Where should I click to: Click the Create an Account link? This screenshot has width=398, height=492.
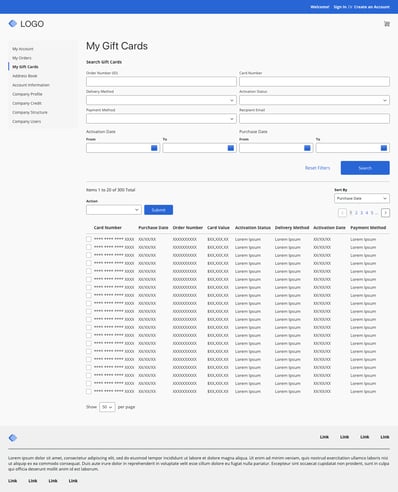pos(372,7)
